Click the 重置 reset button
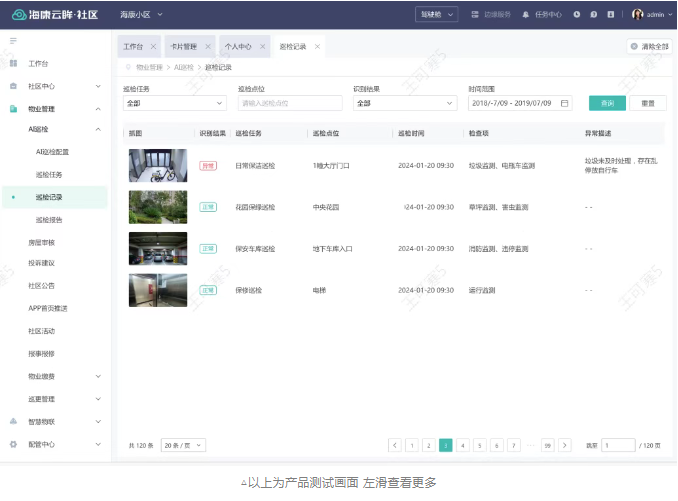The width and height of the screenshot is (678, 501). tap(648, 103)
